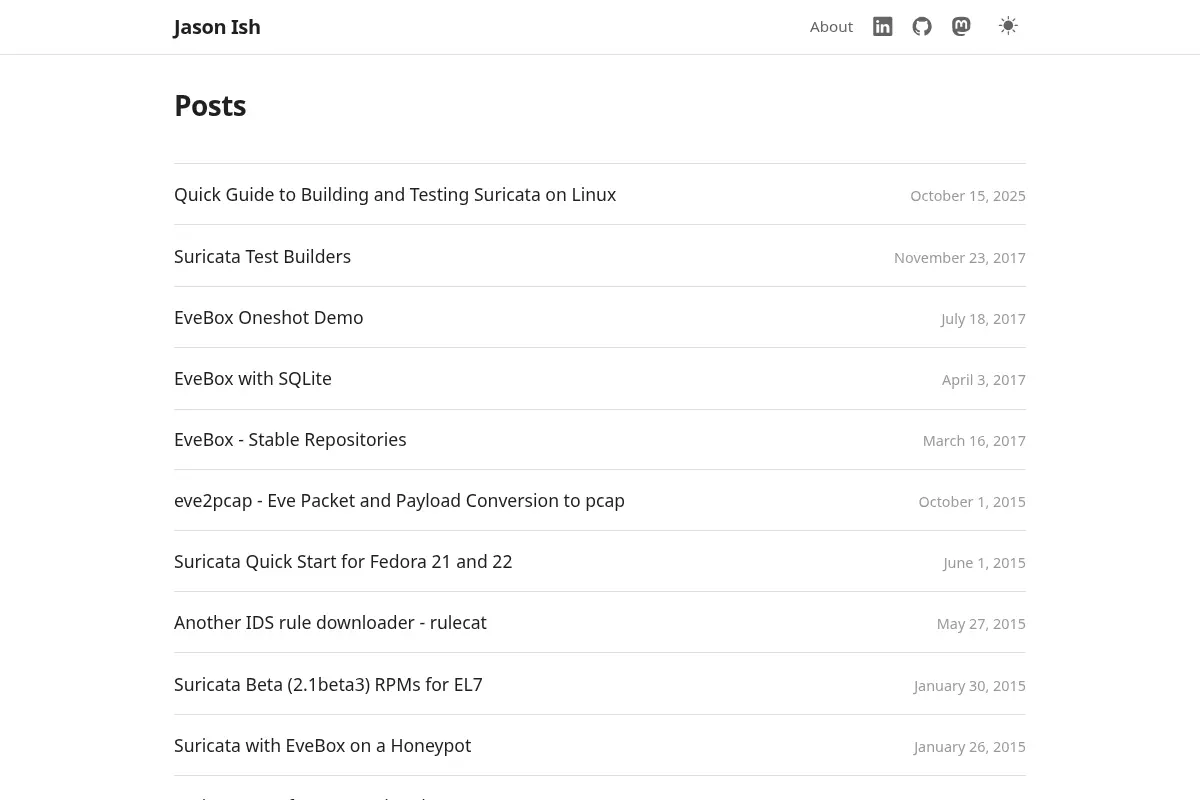The height and width of the screenshot is (800, 1200).
Task: Open Suricata with EveBox on a Honeypot
Action: coord(322,745)
